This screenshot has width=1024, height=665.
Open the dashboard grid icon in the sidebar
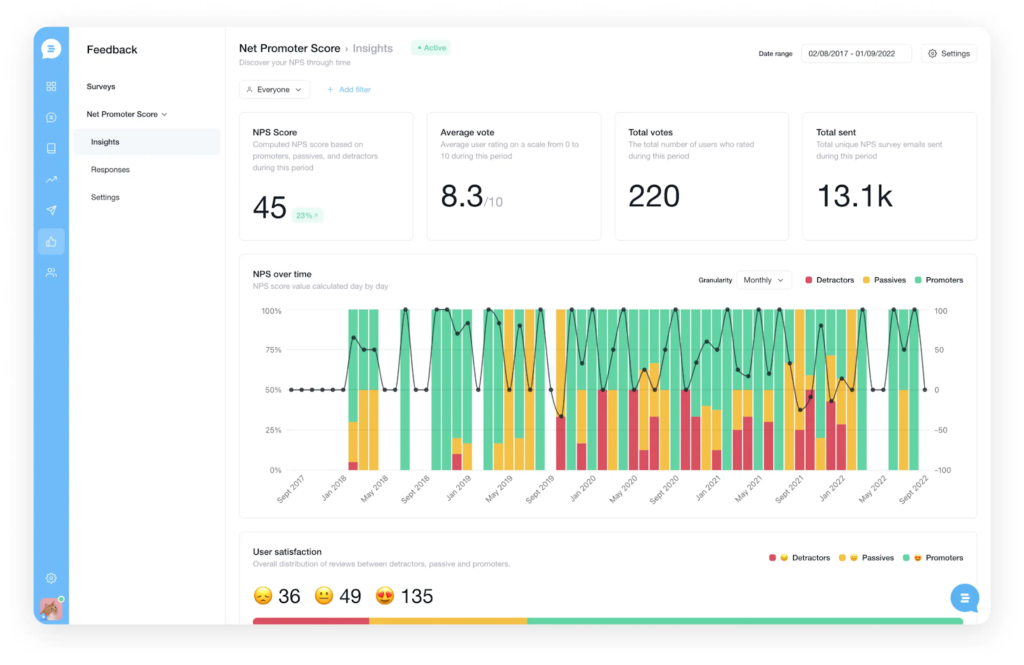[x=51, y=86]
